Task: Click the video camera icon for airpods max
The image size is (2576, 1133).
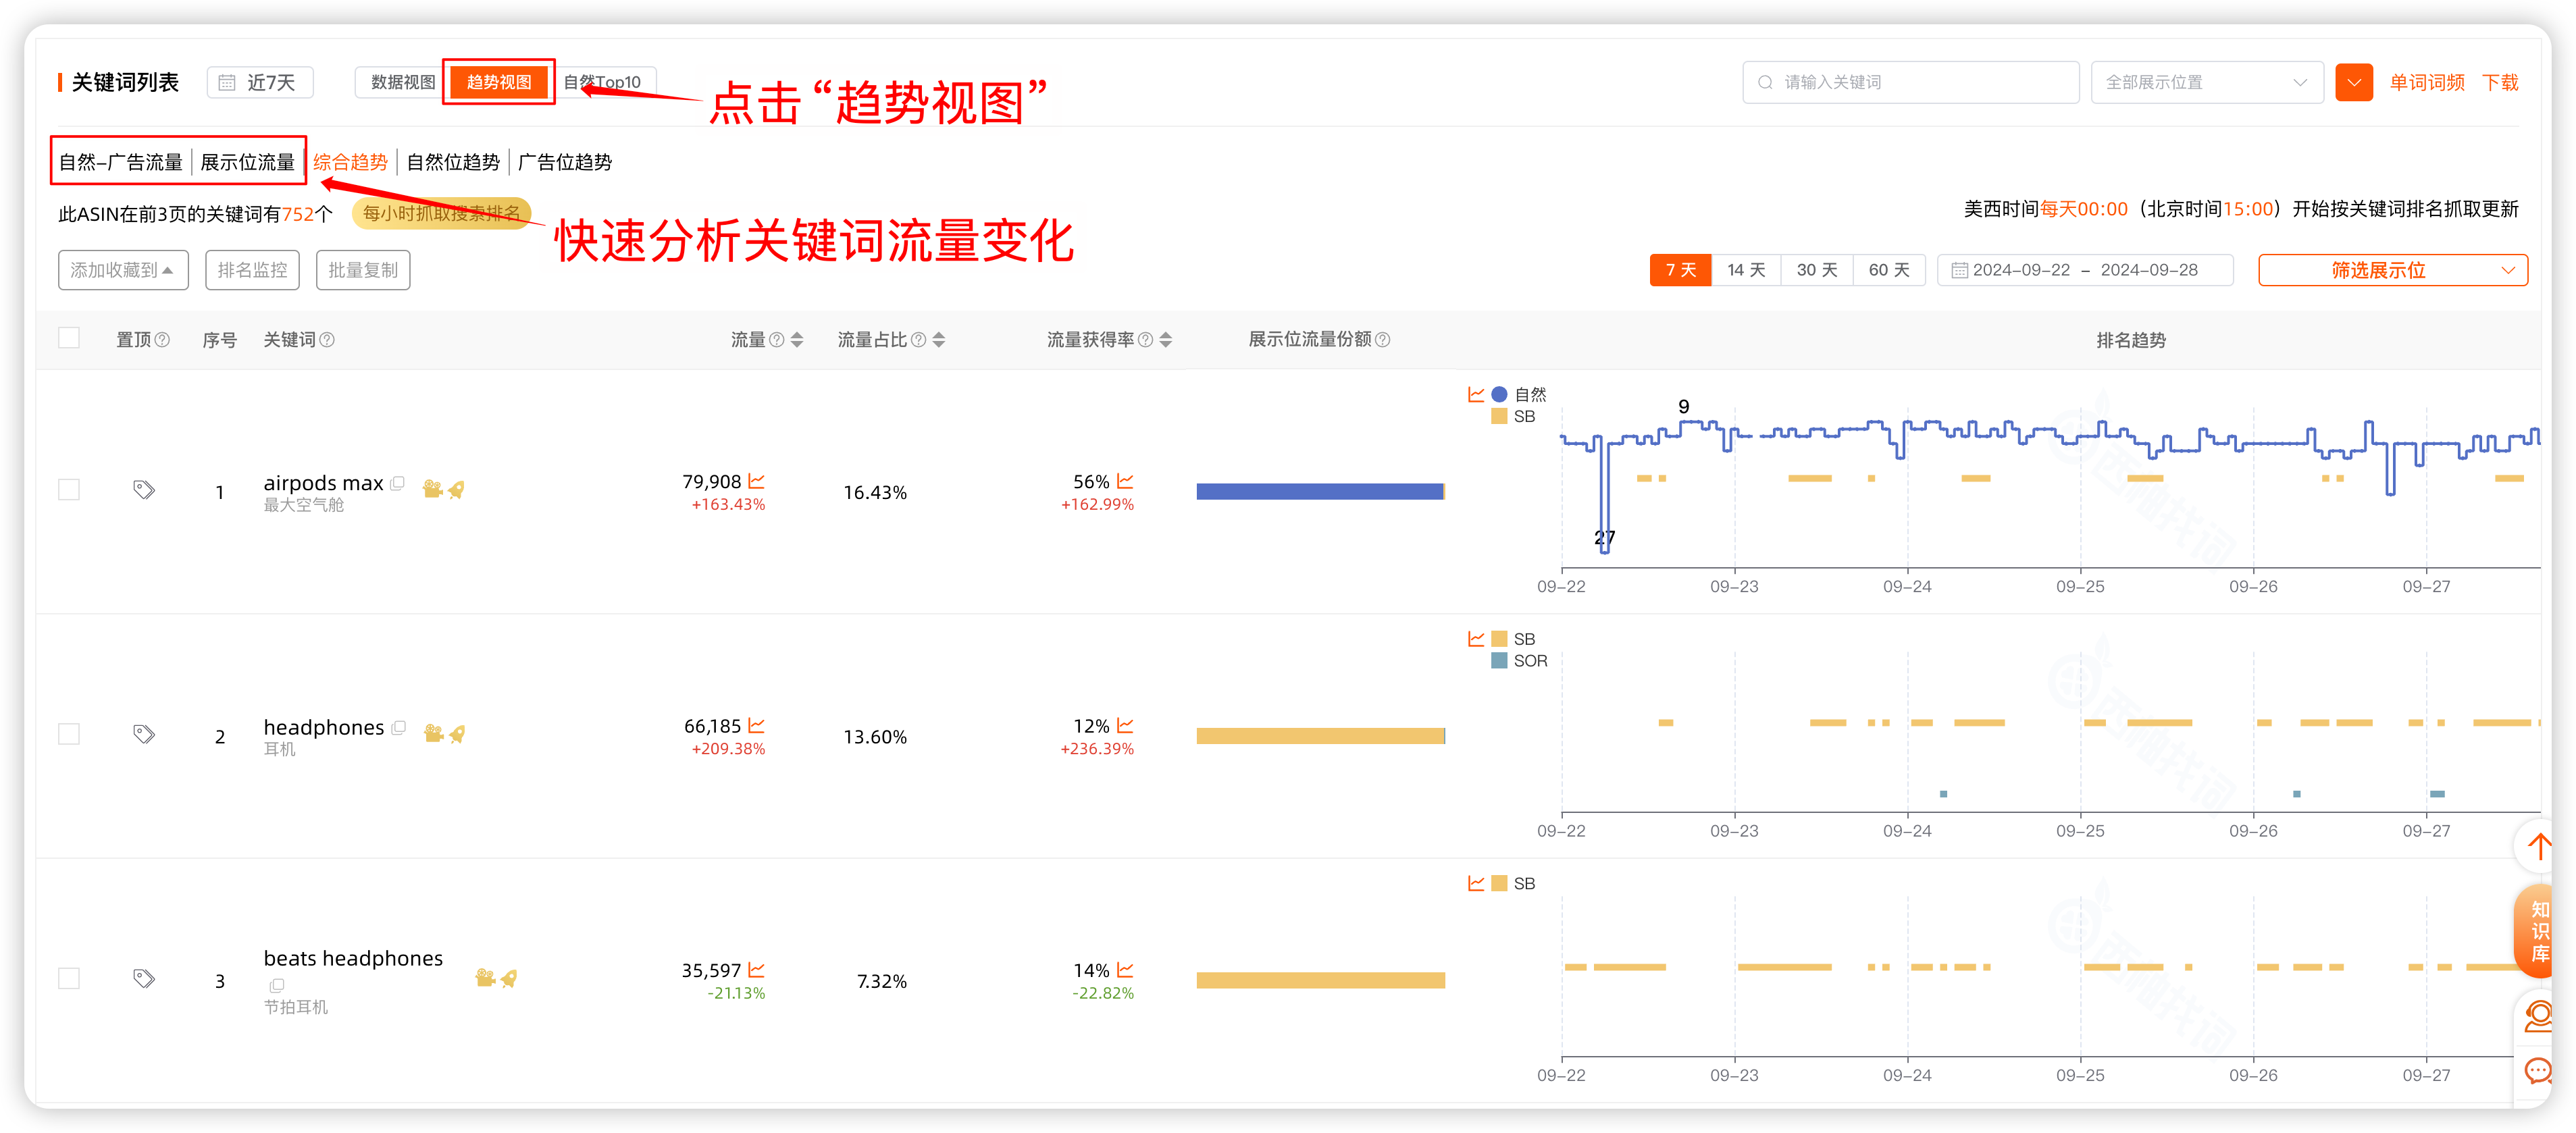Action: [432, 489]
